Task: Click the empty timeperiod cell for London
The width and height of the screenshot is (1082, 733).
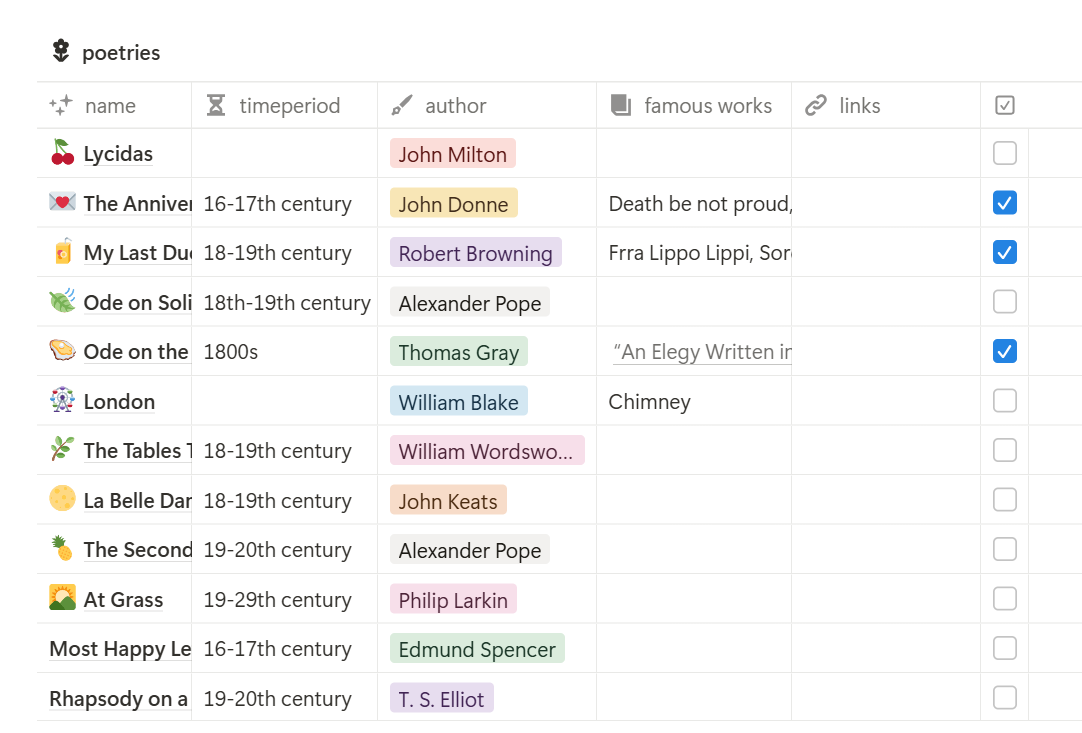Action: (284, 401)
